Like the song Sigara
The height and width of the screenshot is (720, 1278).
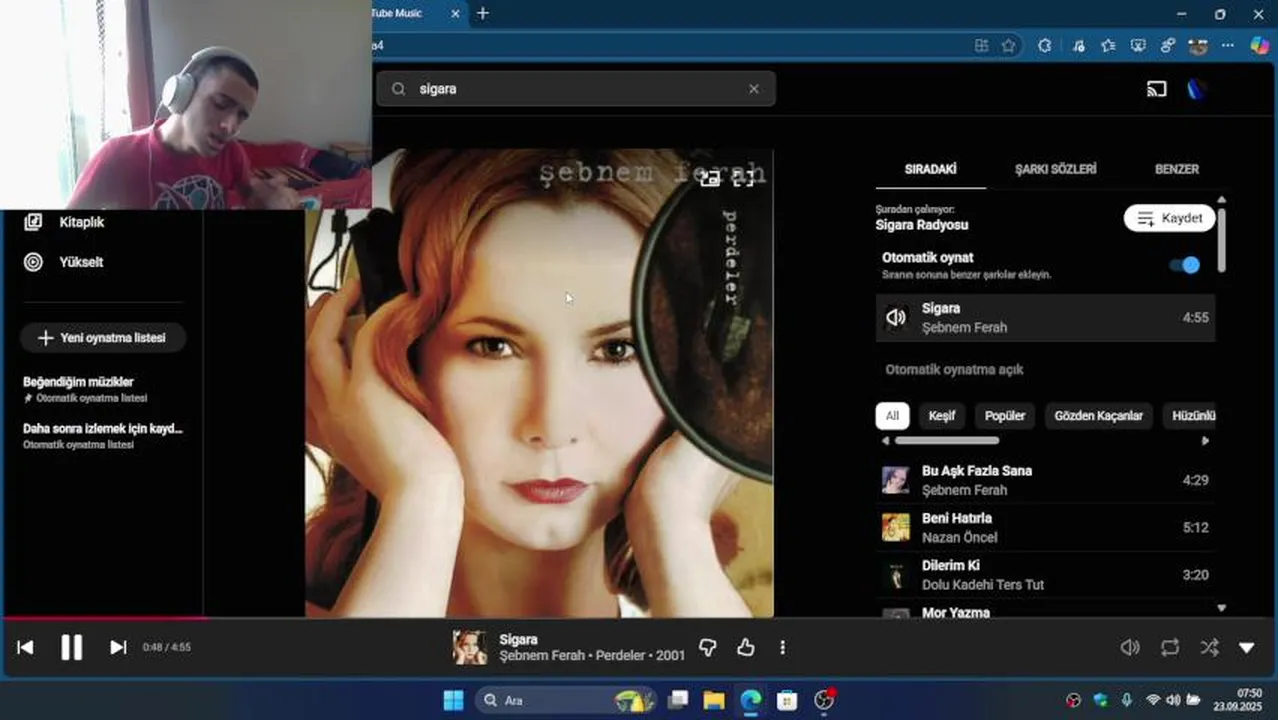point(746,648)
